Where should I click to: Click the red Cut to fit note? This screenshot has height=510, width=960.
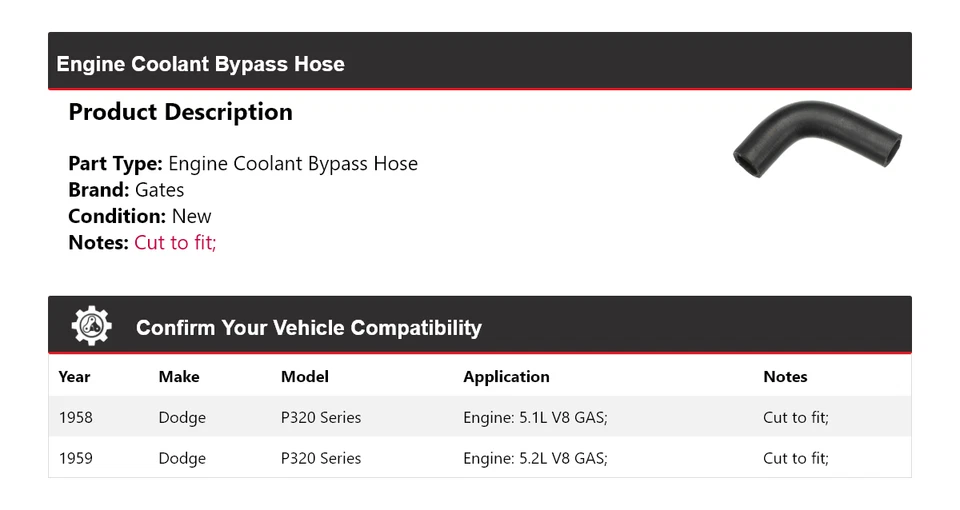175,242
